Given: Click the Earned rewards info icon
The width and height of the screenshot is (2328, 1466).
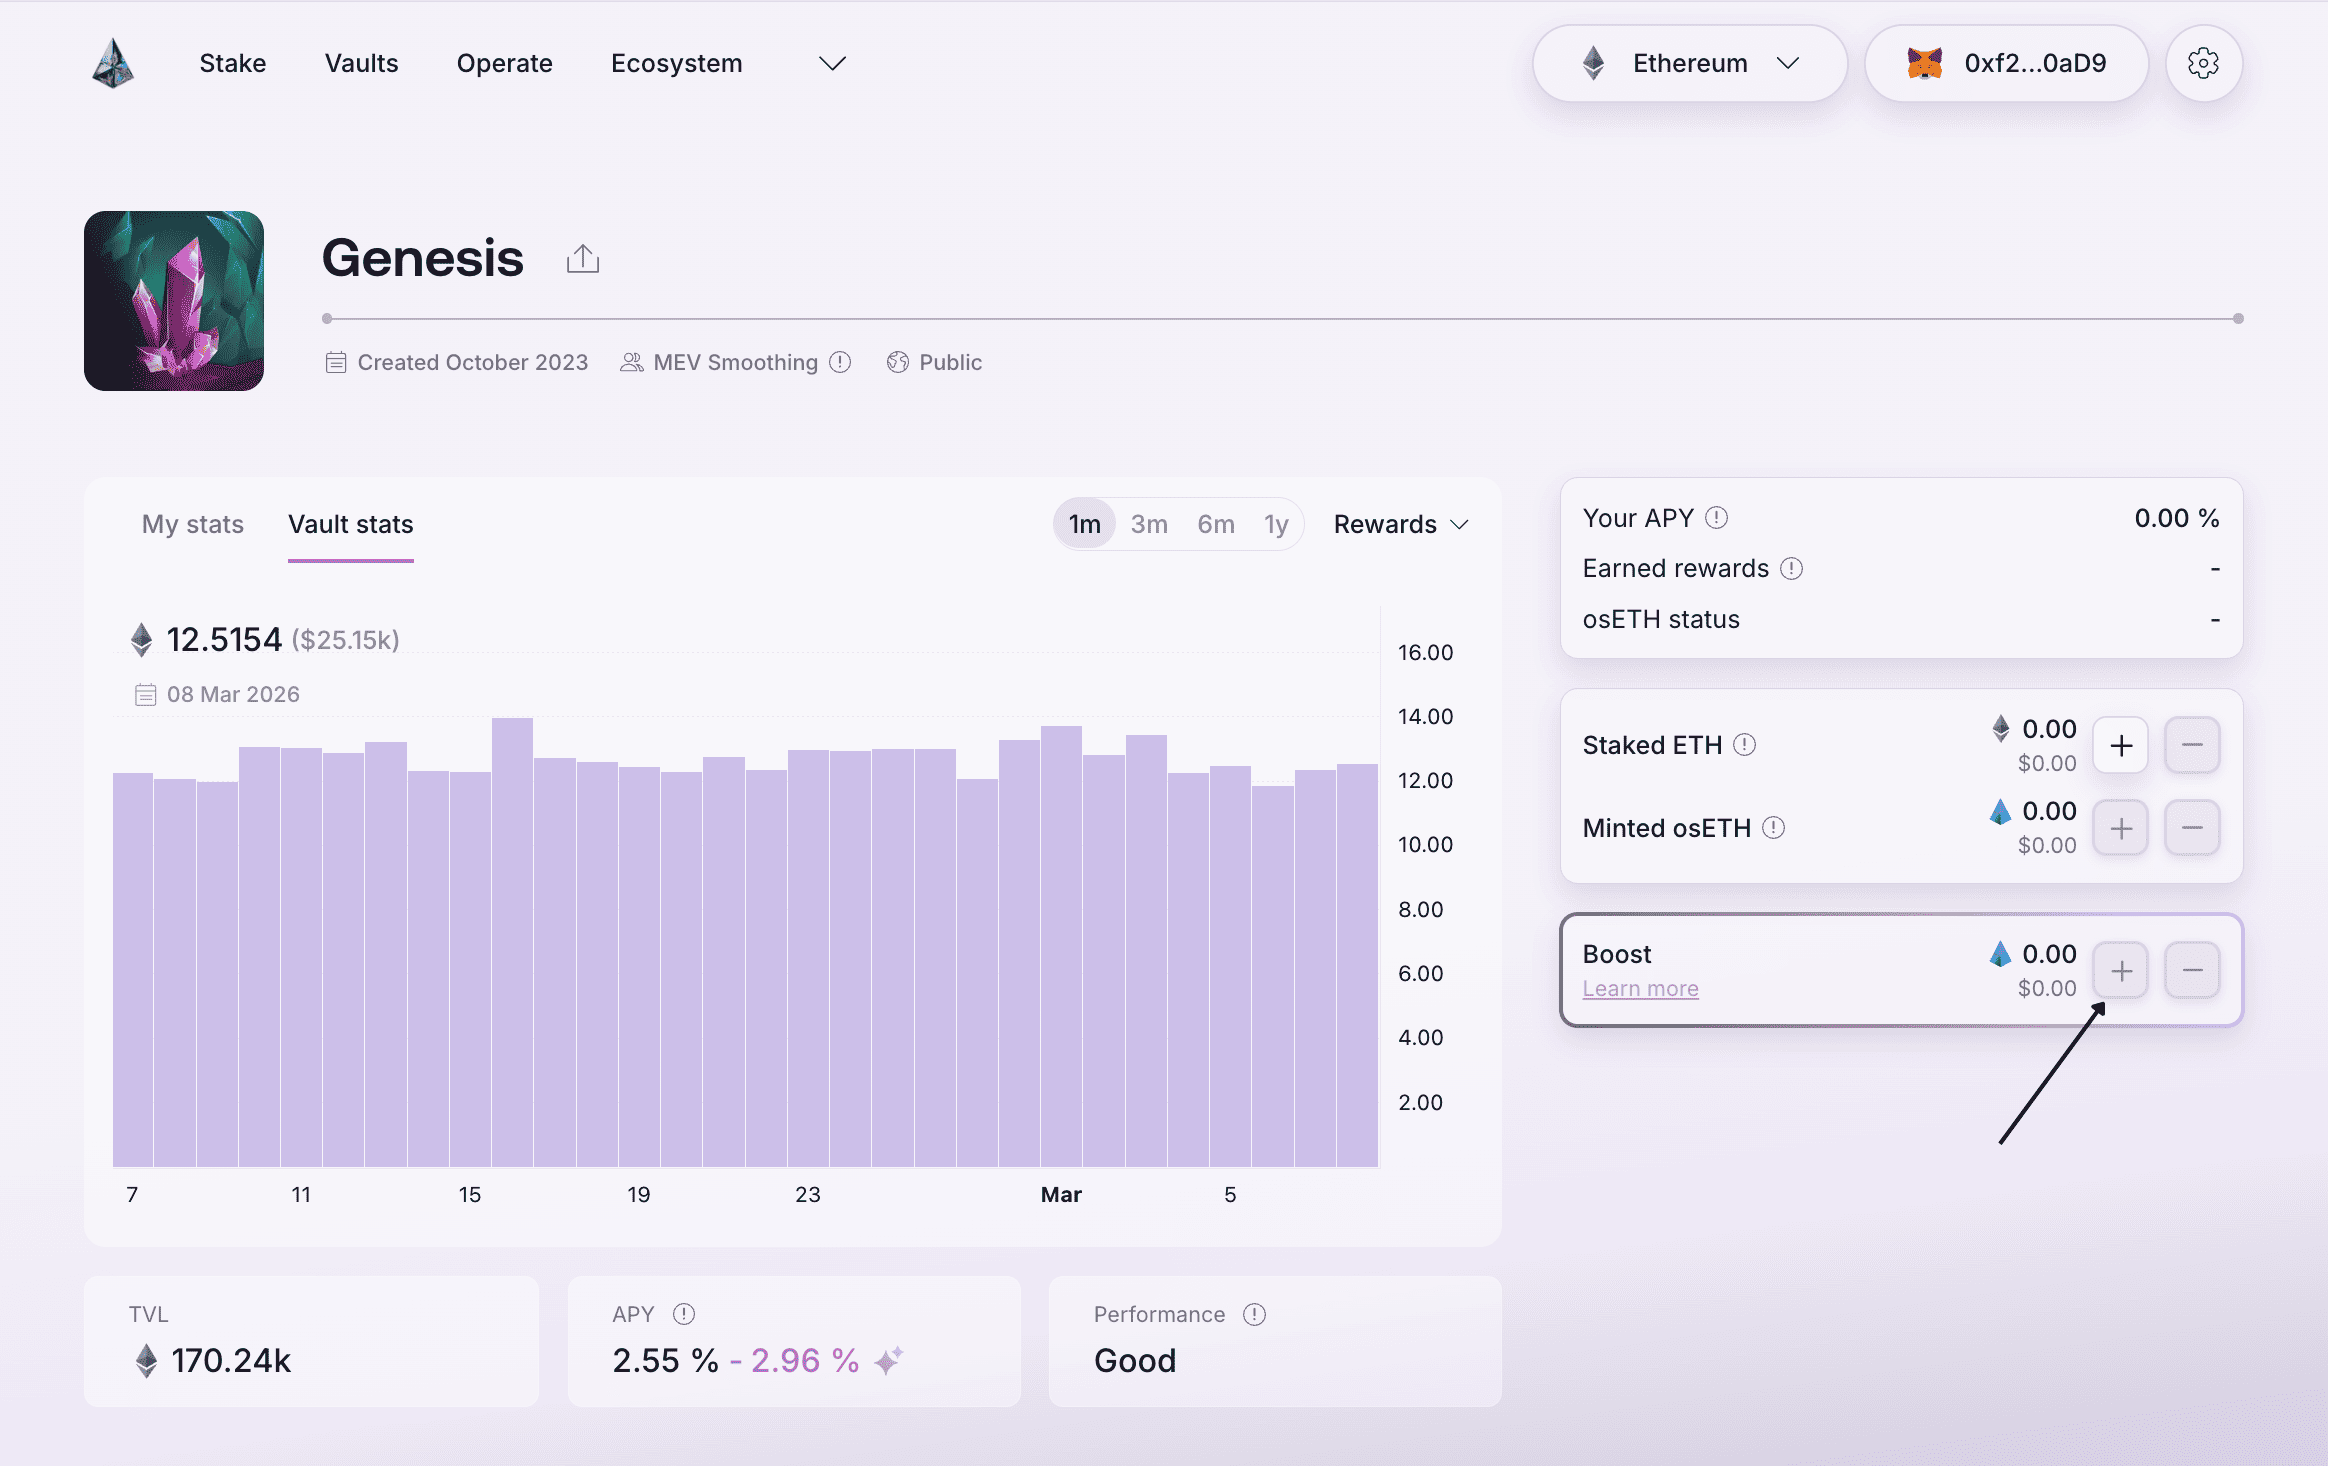Looking at the screenshot, I should [x=1792, y=569].
